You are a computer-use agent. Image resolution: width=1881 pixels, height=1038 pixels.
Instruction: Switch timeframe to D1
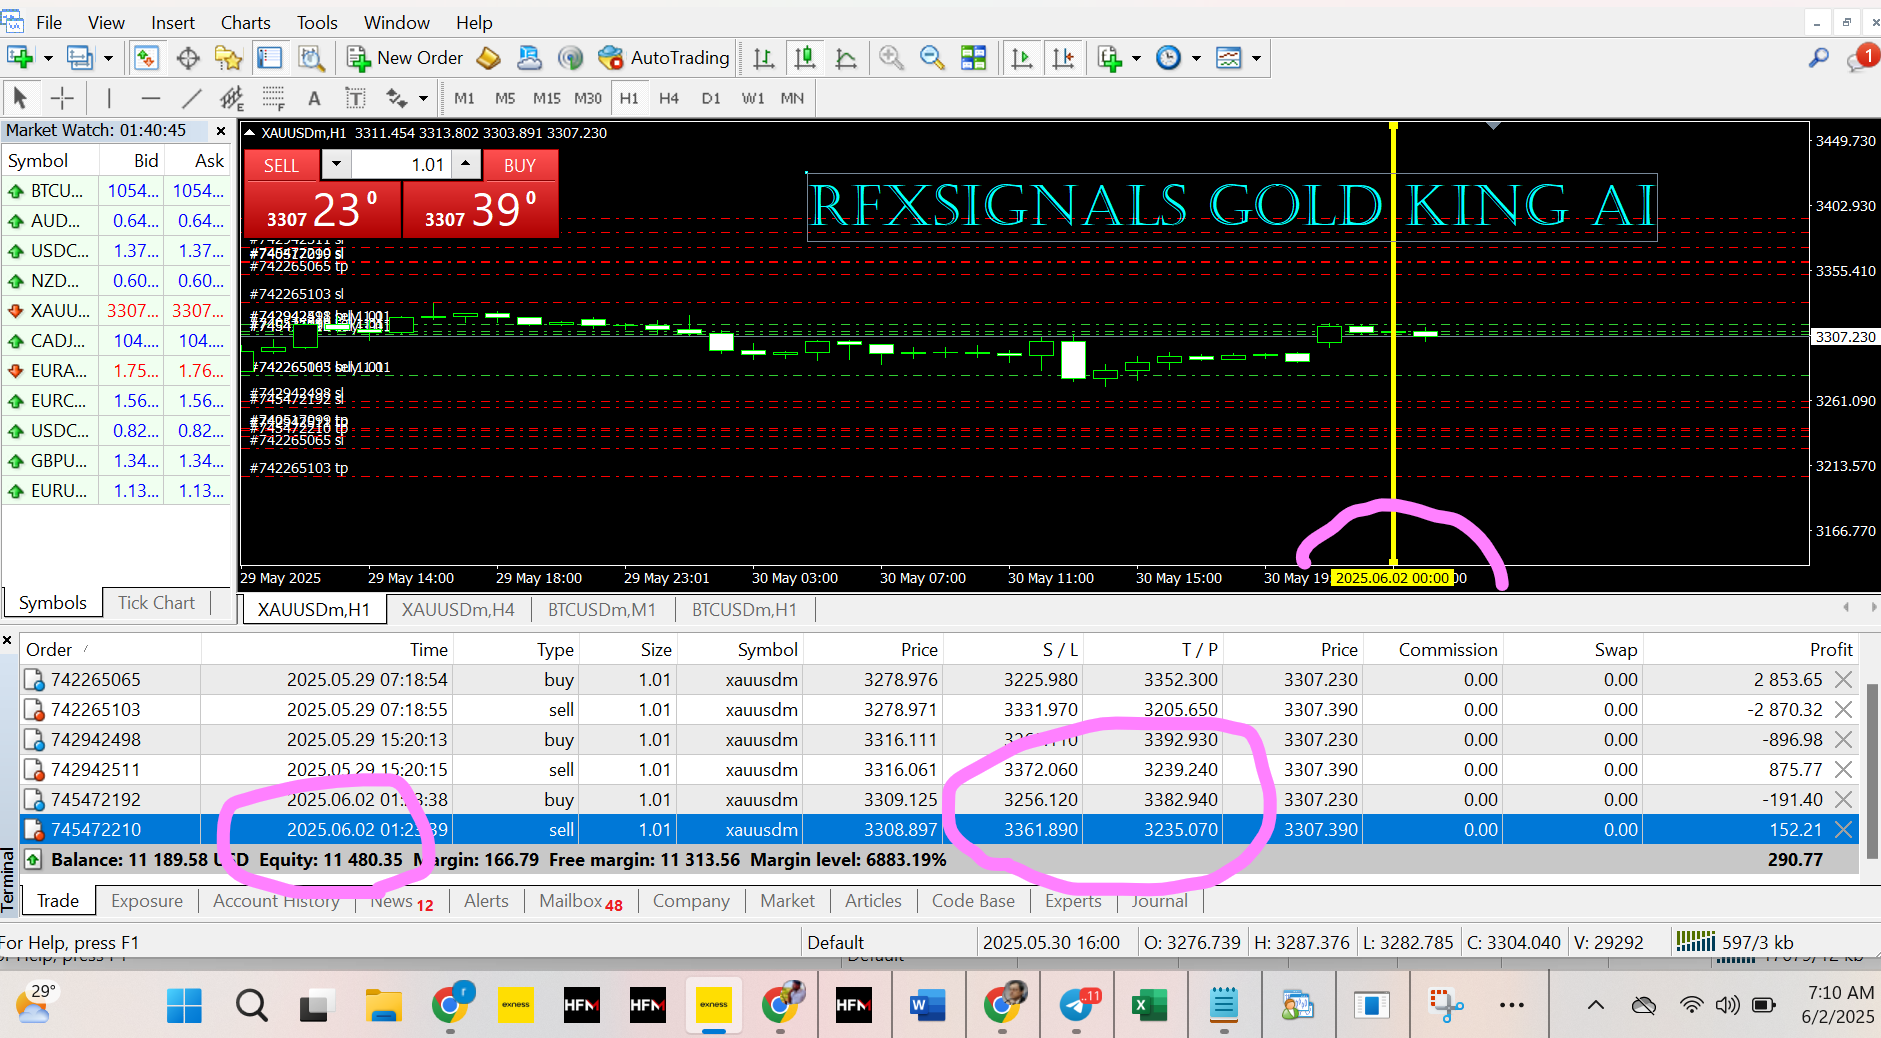click(x=711, y=98)
